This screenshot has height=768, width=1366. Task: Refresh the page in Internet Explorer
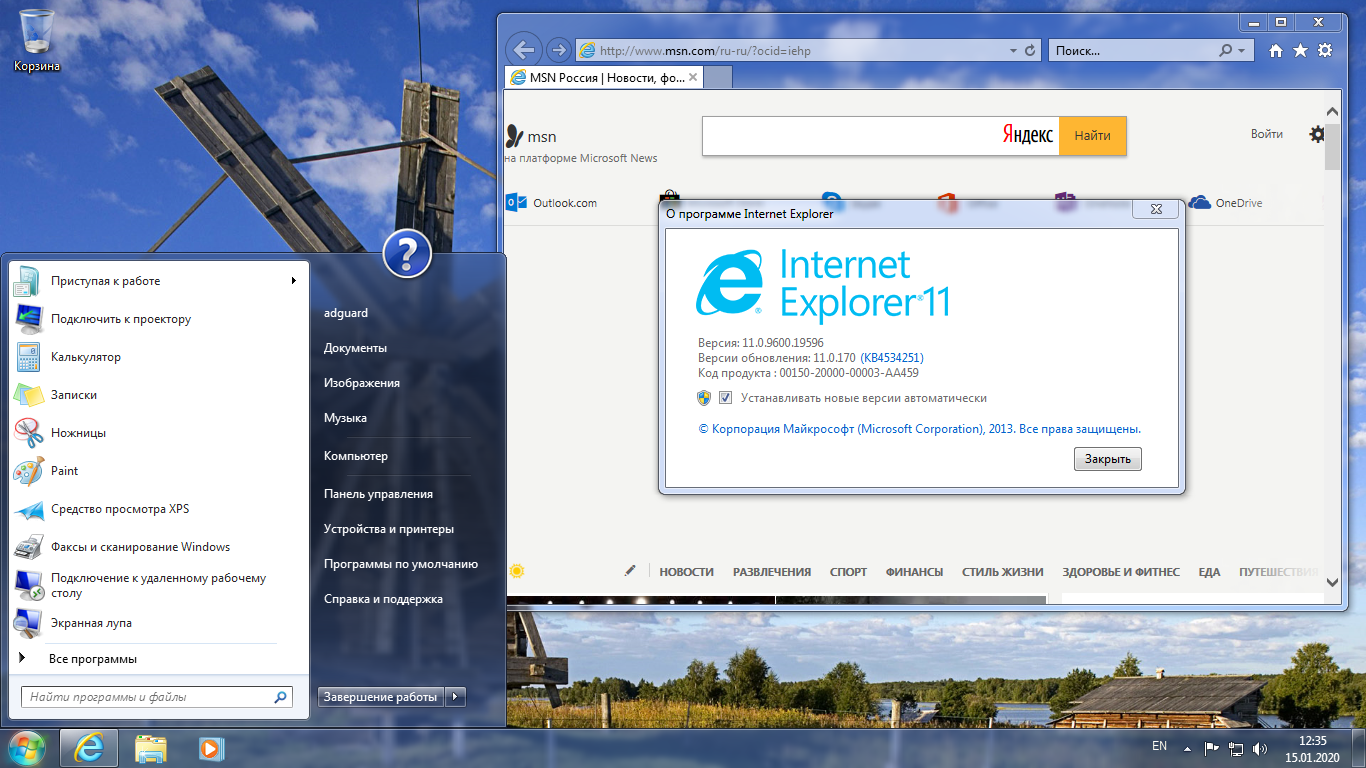[x=1030, y=50]
